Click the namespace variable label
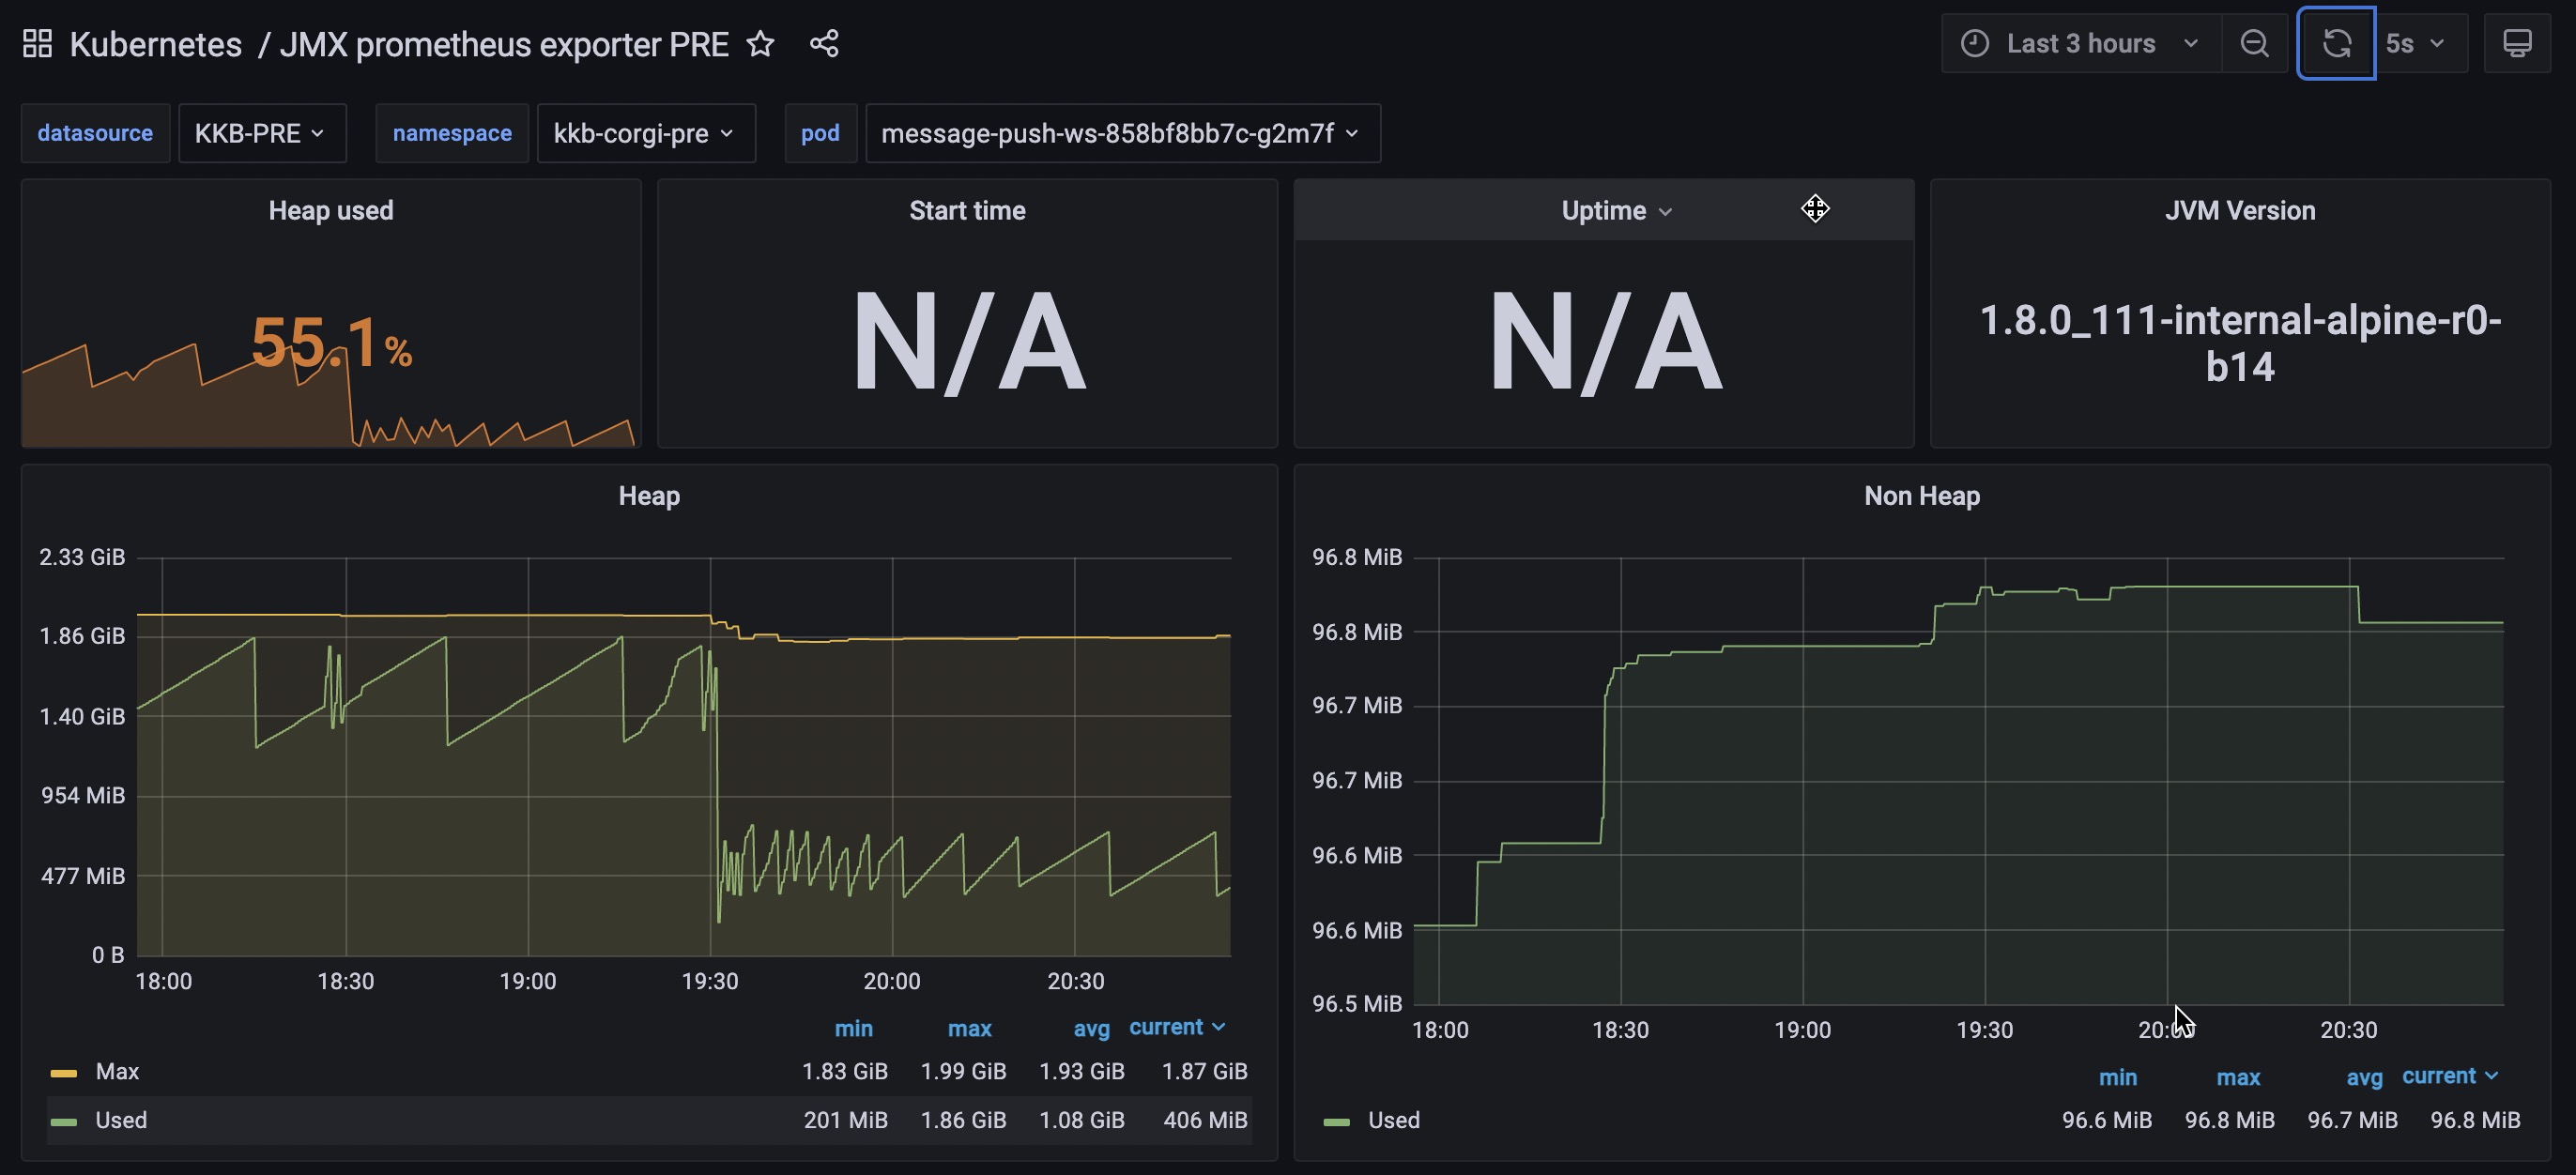Viewport: 2576px width, 1175px height. click(452, 133)
